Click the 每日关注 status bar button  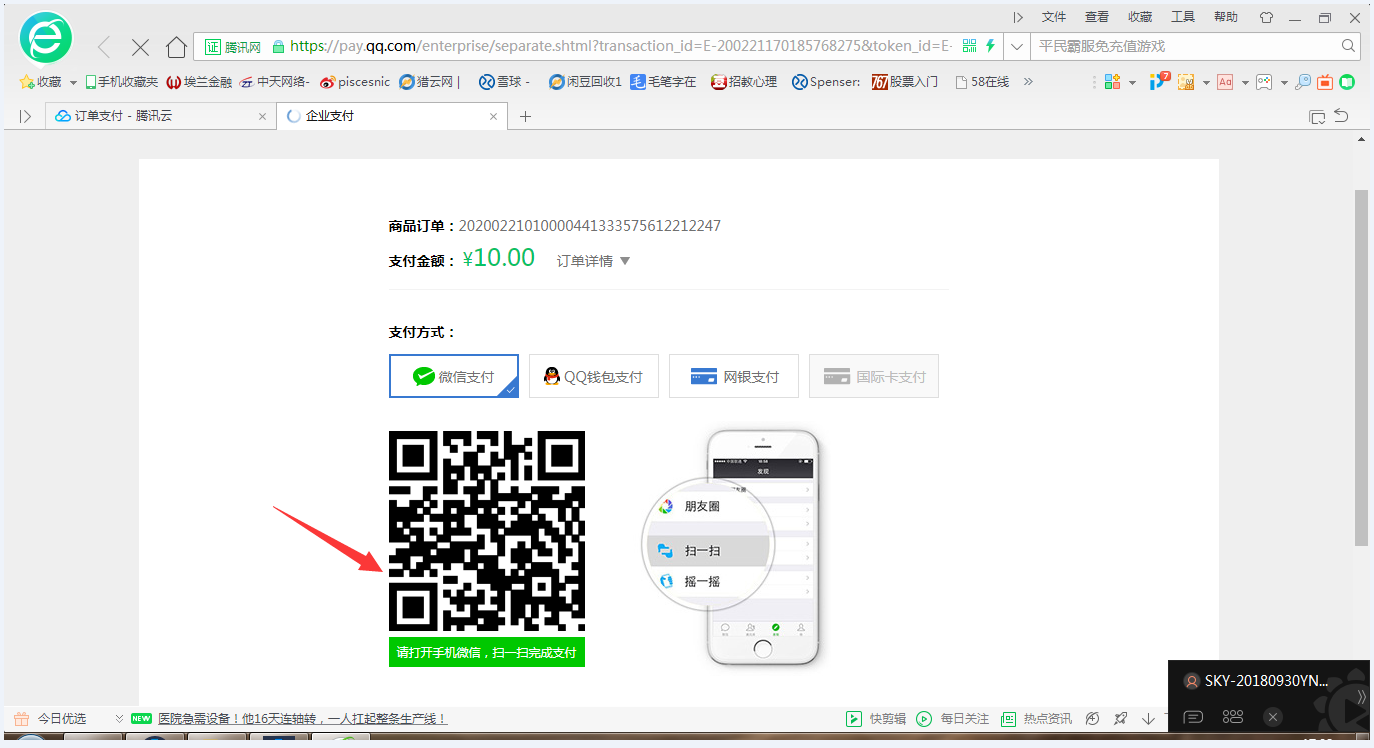click(x=953, y=719)
